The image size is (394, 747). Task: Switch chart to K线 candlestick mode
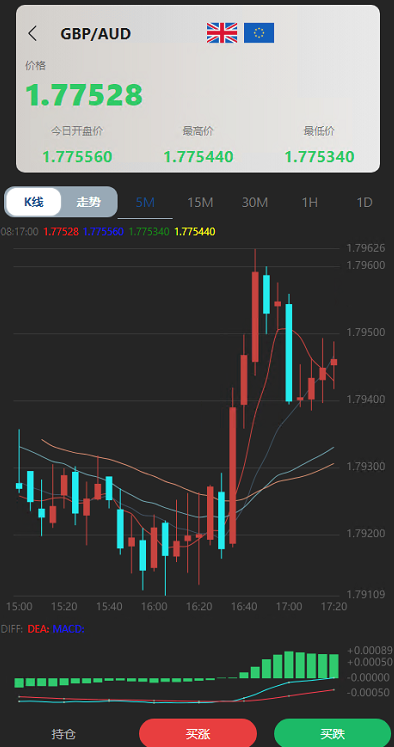click(x=34, y=202)
